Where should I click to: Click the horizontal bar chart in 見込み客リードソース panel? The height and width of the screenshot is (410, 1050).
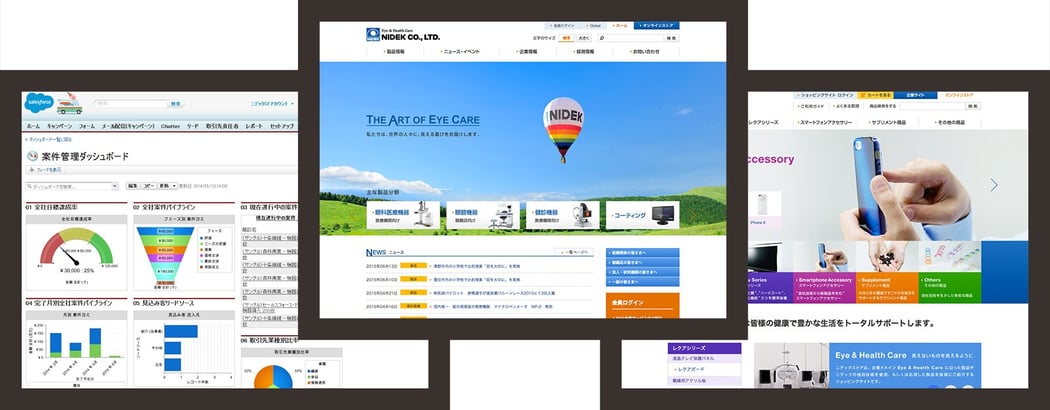(x=197, y=347)
